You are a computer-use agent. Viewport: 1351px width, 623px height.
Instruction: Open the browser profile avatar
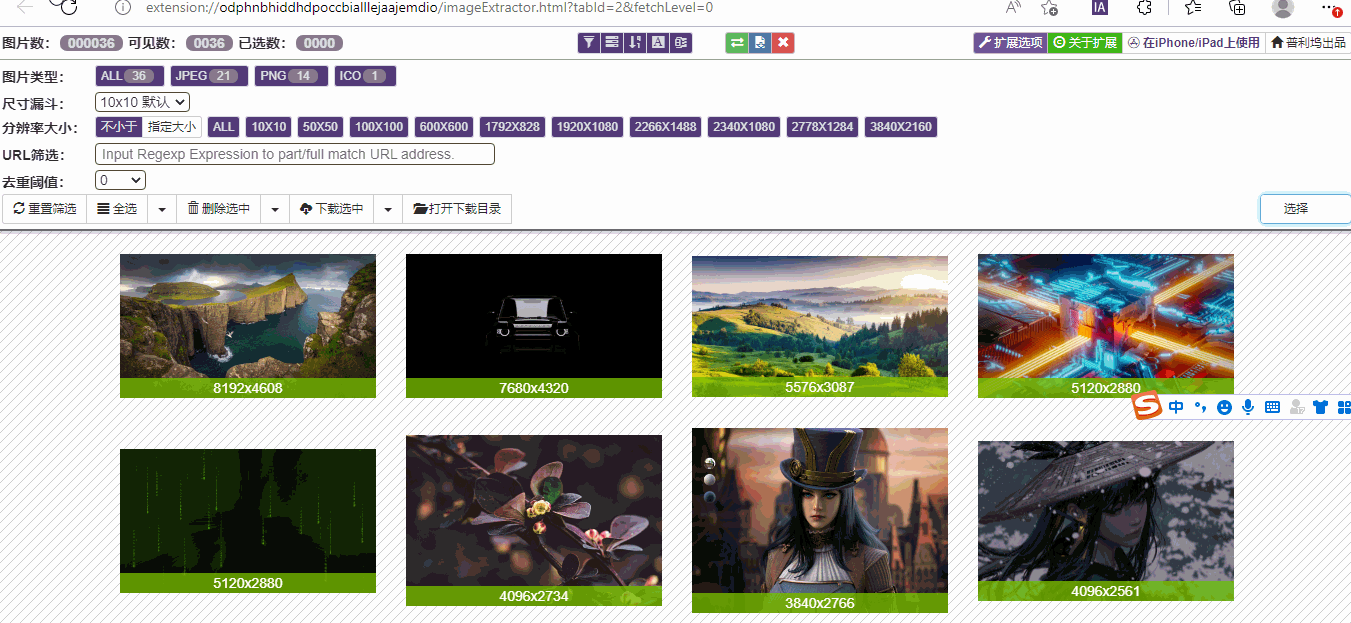point(1283,8)
